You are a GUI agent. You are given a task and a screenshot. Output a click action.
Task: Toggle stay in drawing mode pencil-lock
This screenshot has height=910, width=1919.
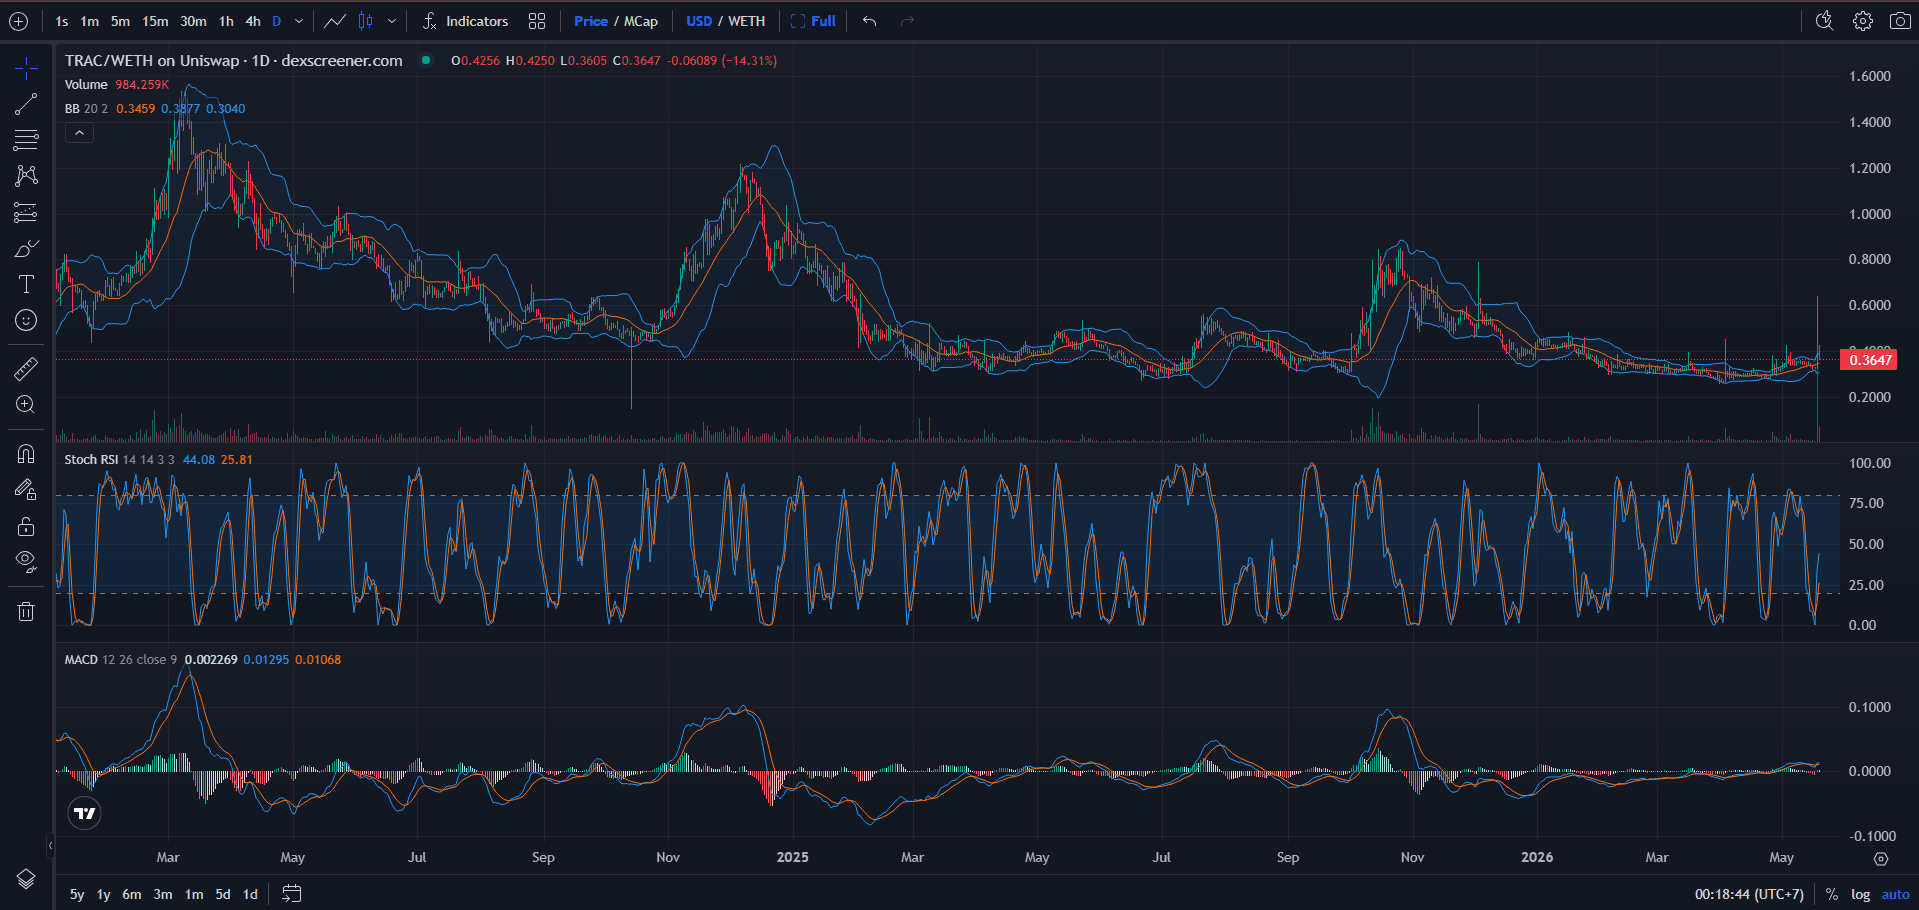[x=26, y=490]
